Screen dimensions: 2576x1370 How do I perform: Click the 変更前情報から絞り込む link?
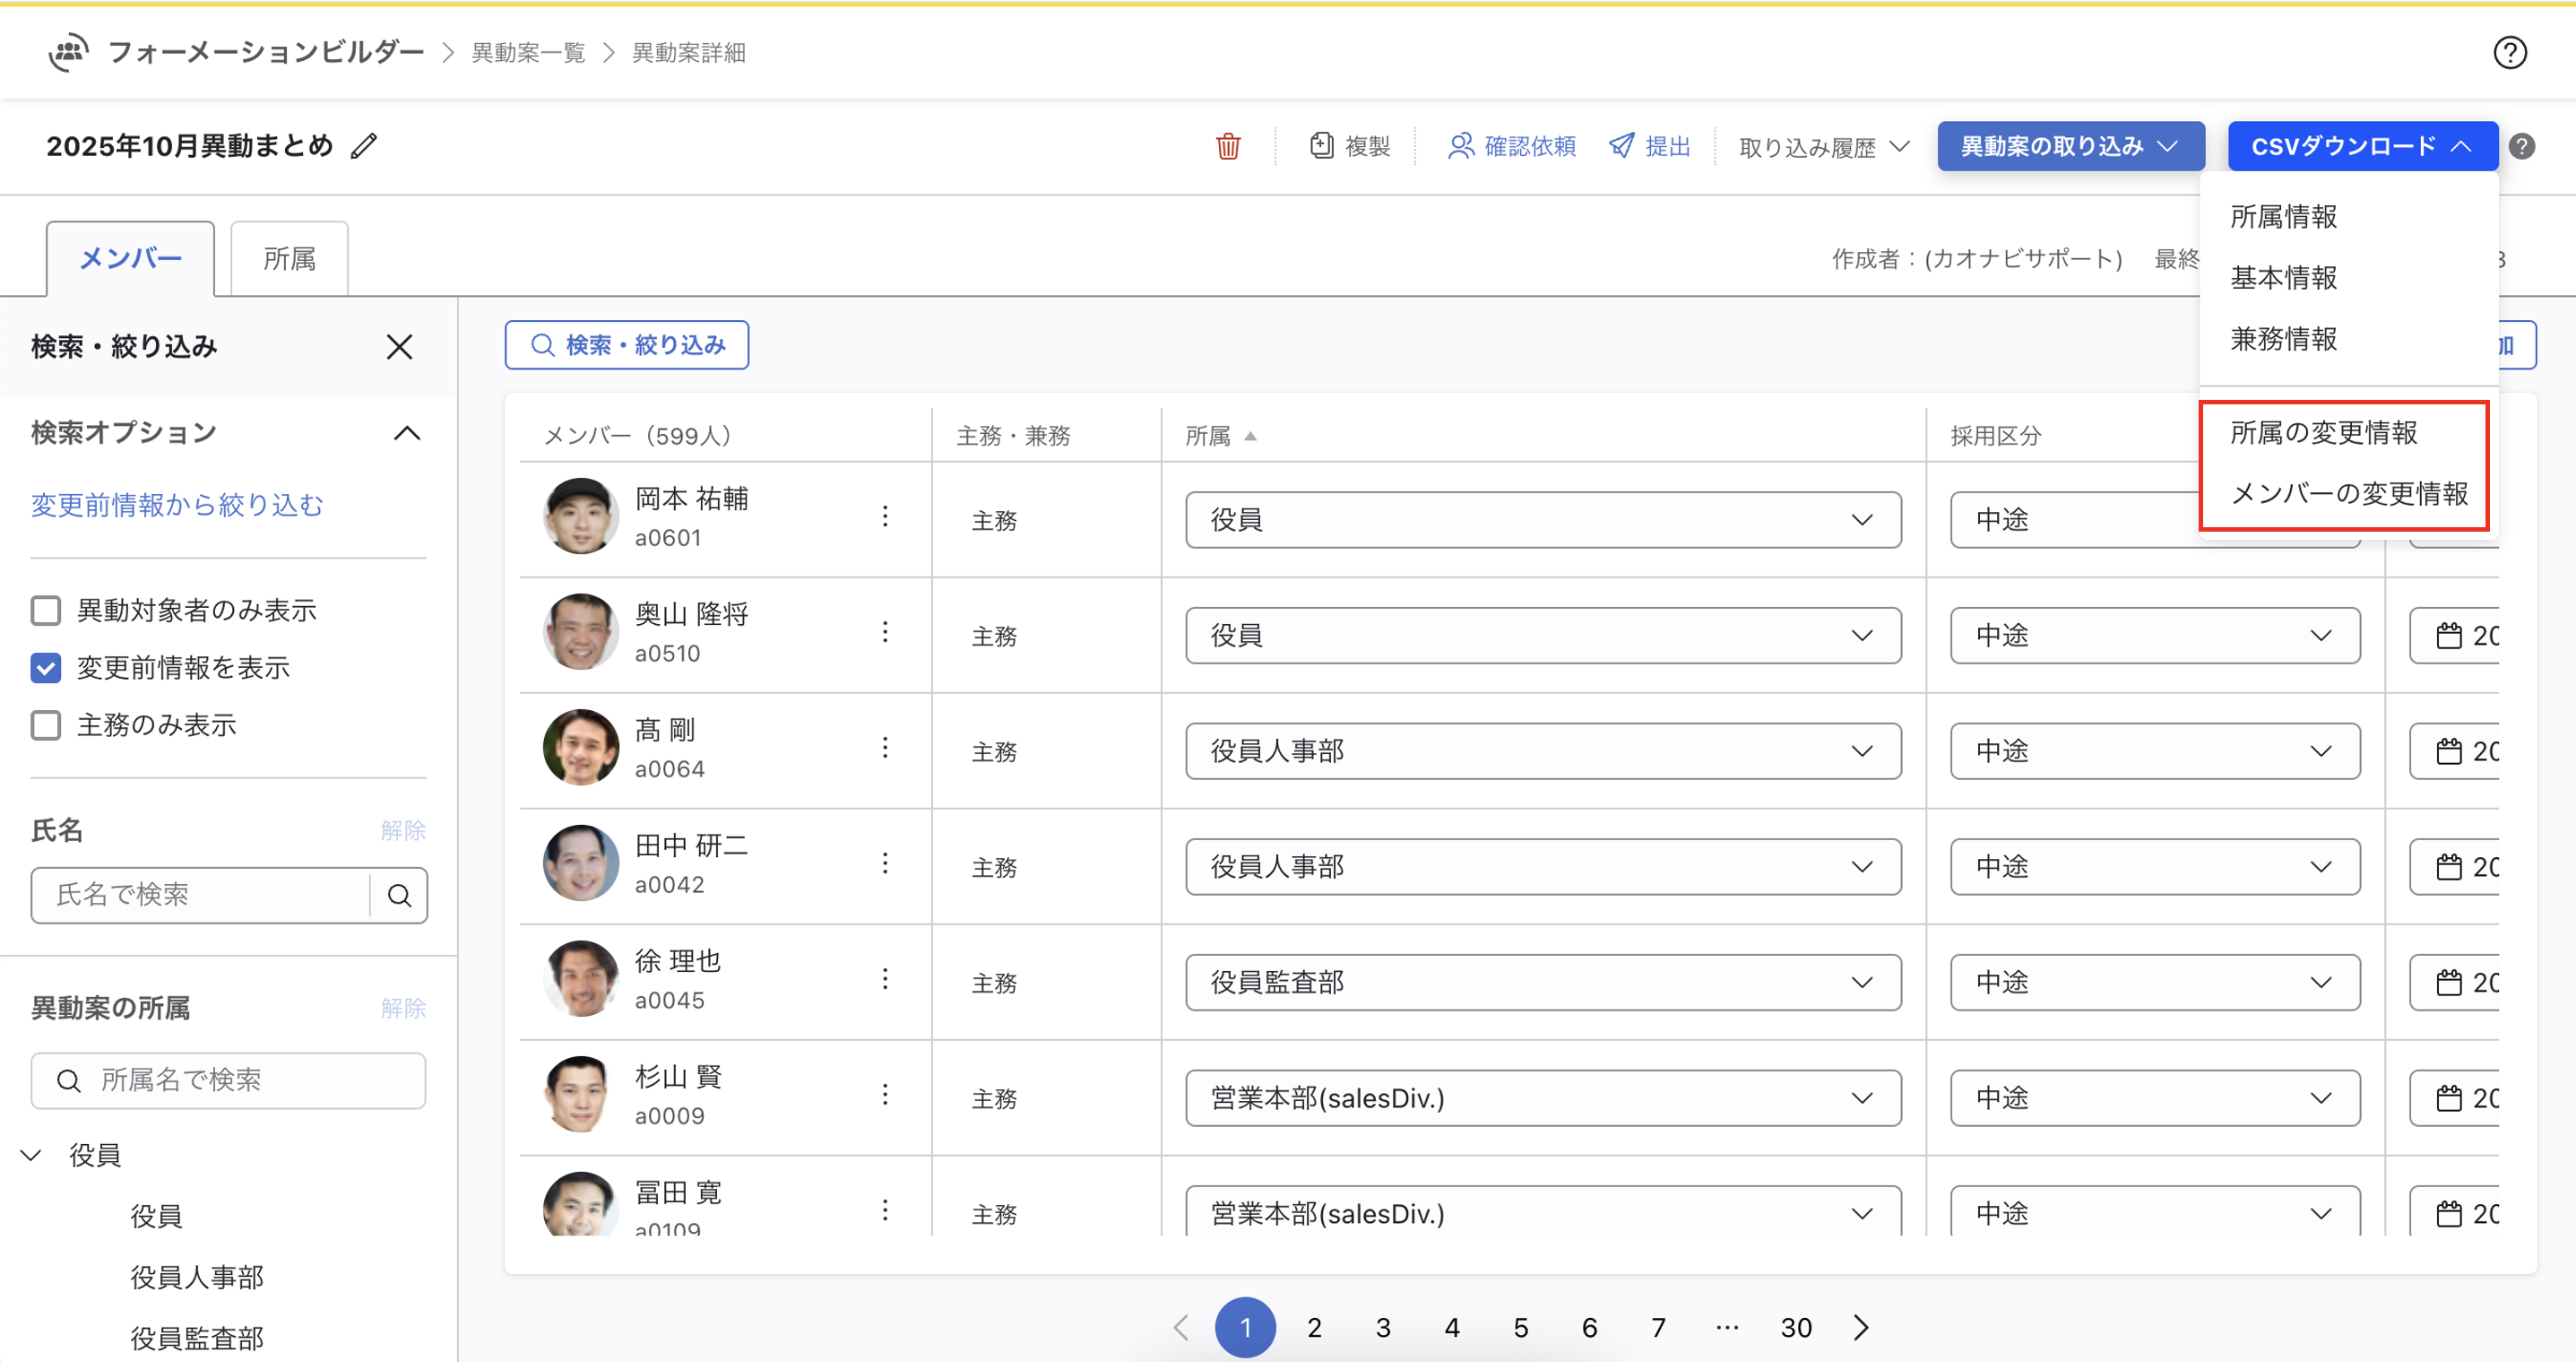177,505
